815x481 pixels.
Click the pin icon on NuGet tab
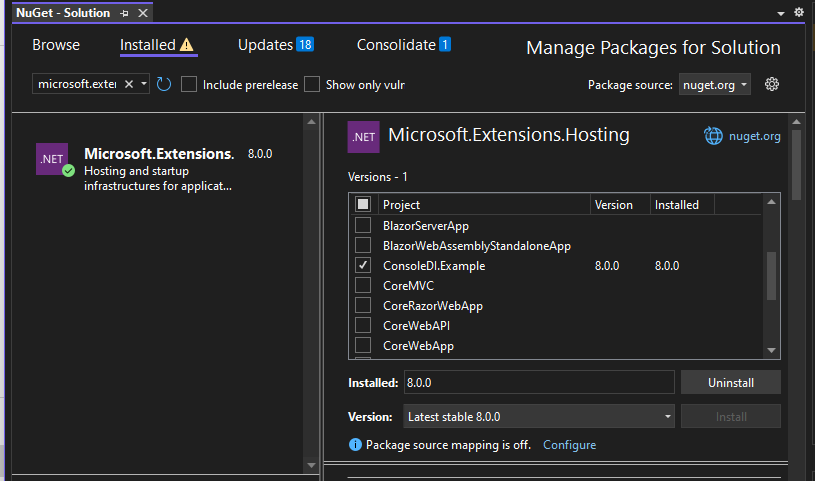(x=124, y=12)
